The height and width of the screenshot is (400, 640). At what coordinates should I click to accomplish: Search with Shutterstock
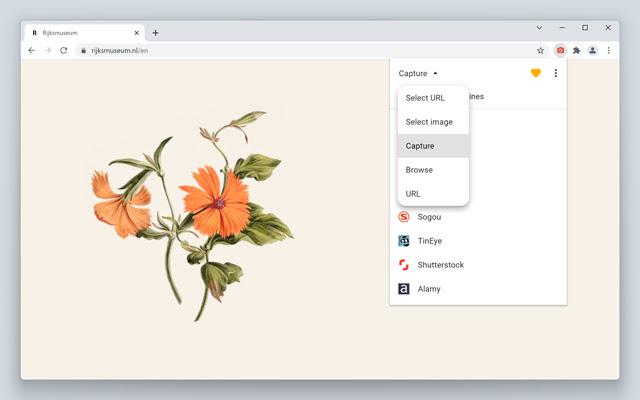[x=440, y=265]
